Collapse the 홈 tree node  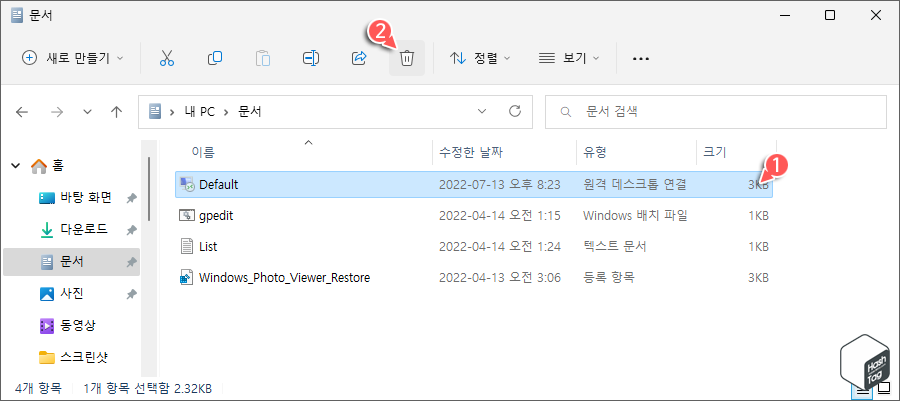pos(15,166)
